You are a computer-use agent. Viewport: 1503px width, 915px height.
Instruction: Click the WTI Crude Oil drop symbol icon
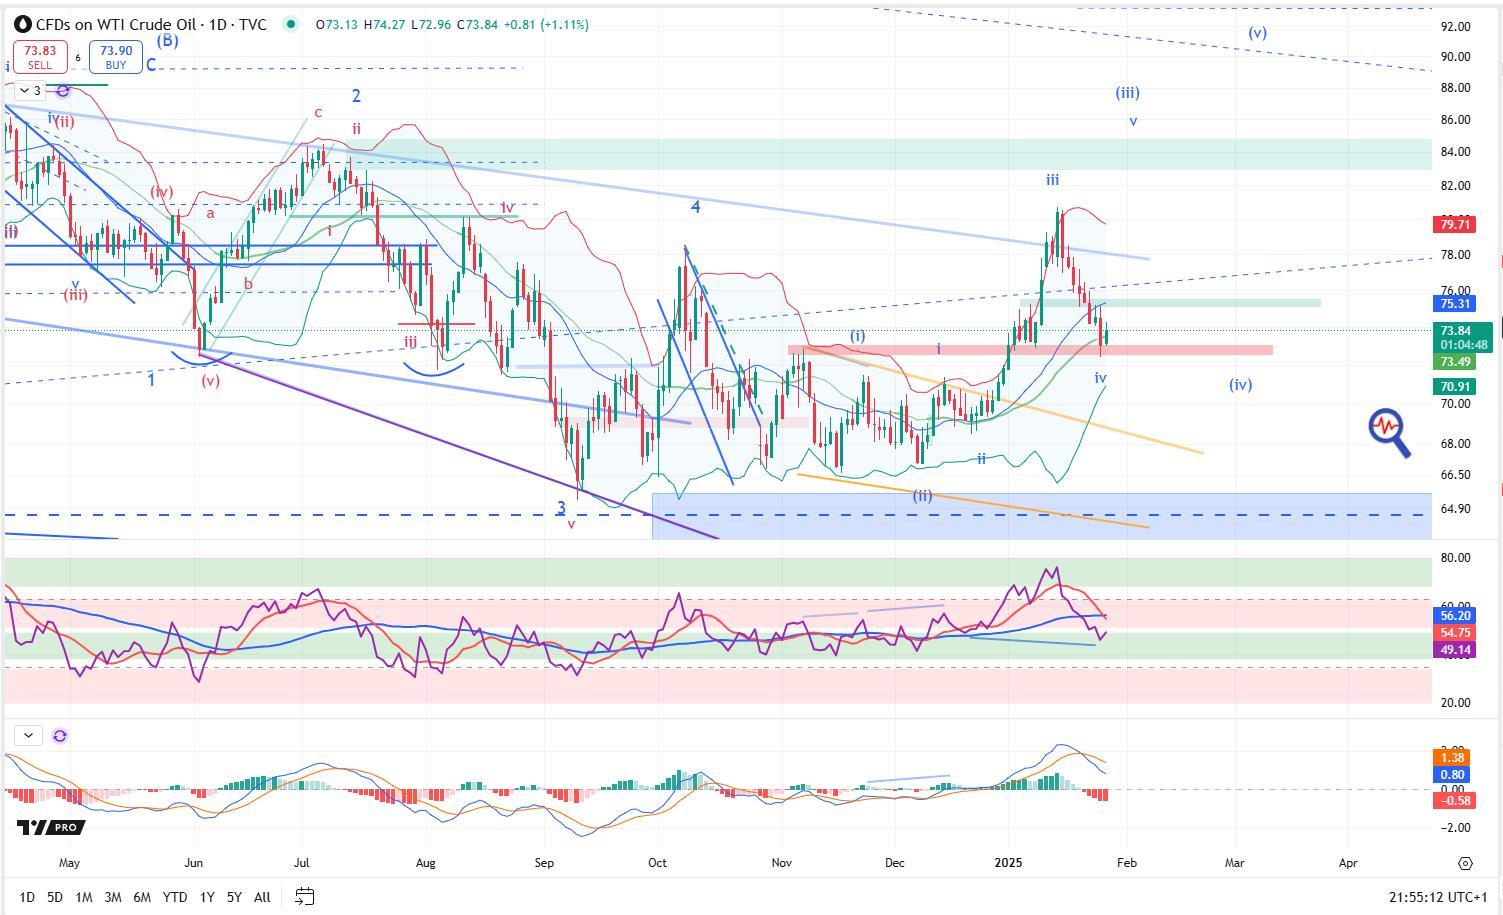coord(21,24)
